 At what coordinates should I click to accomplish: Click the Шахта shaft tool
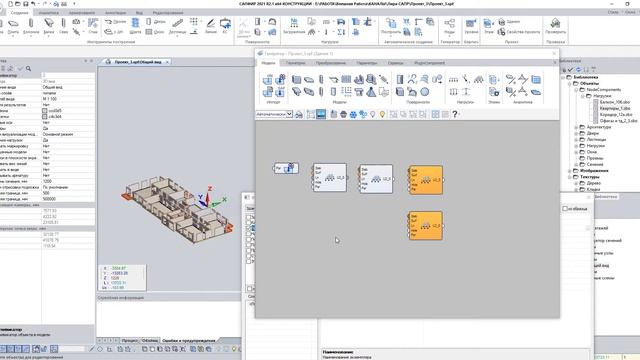pos(135,27)
